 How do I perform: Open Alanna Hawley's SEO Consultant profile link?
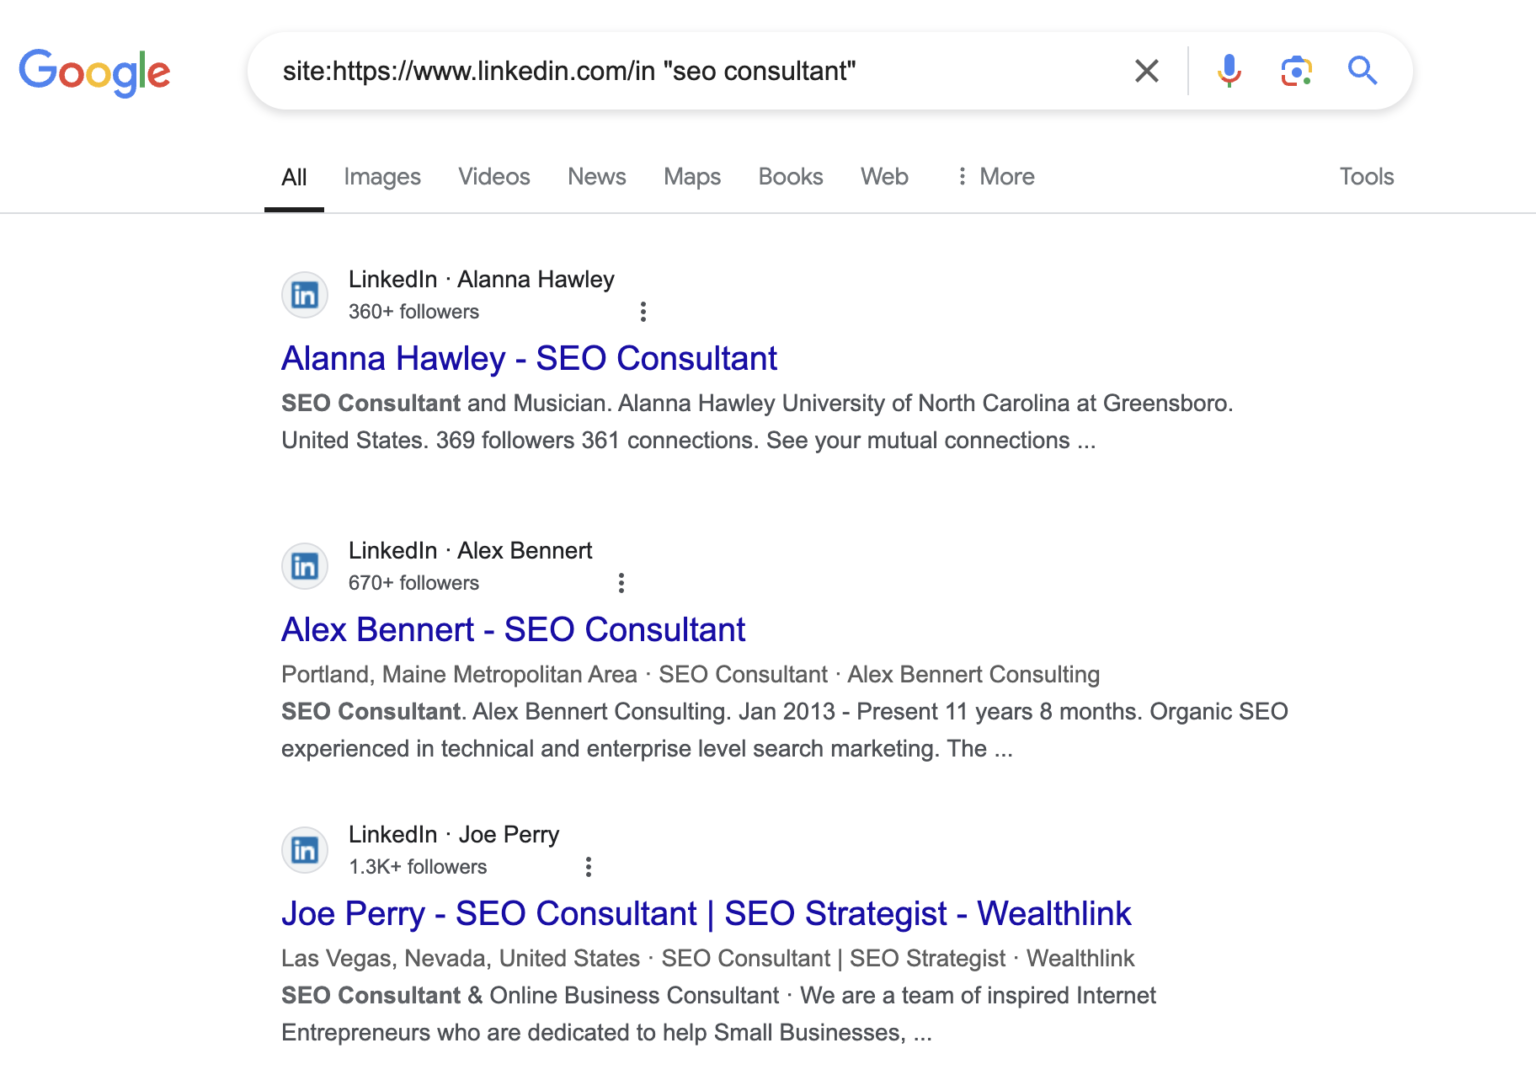tap(528, 358)
